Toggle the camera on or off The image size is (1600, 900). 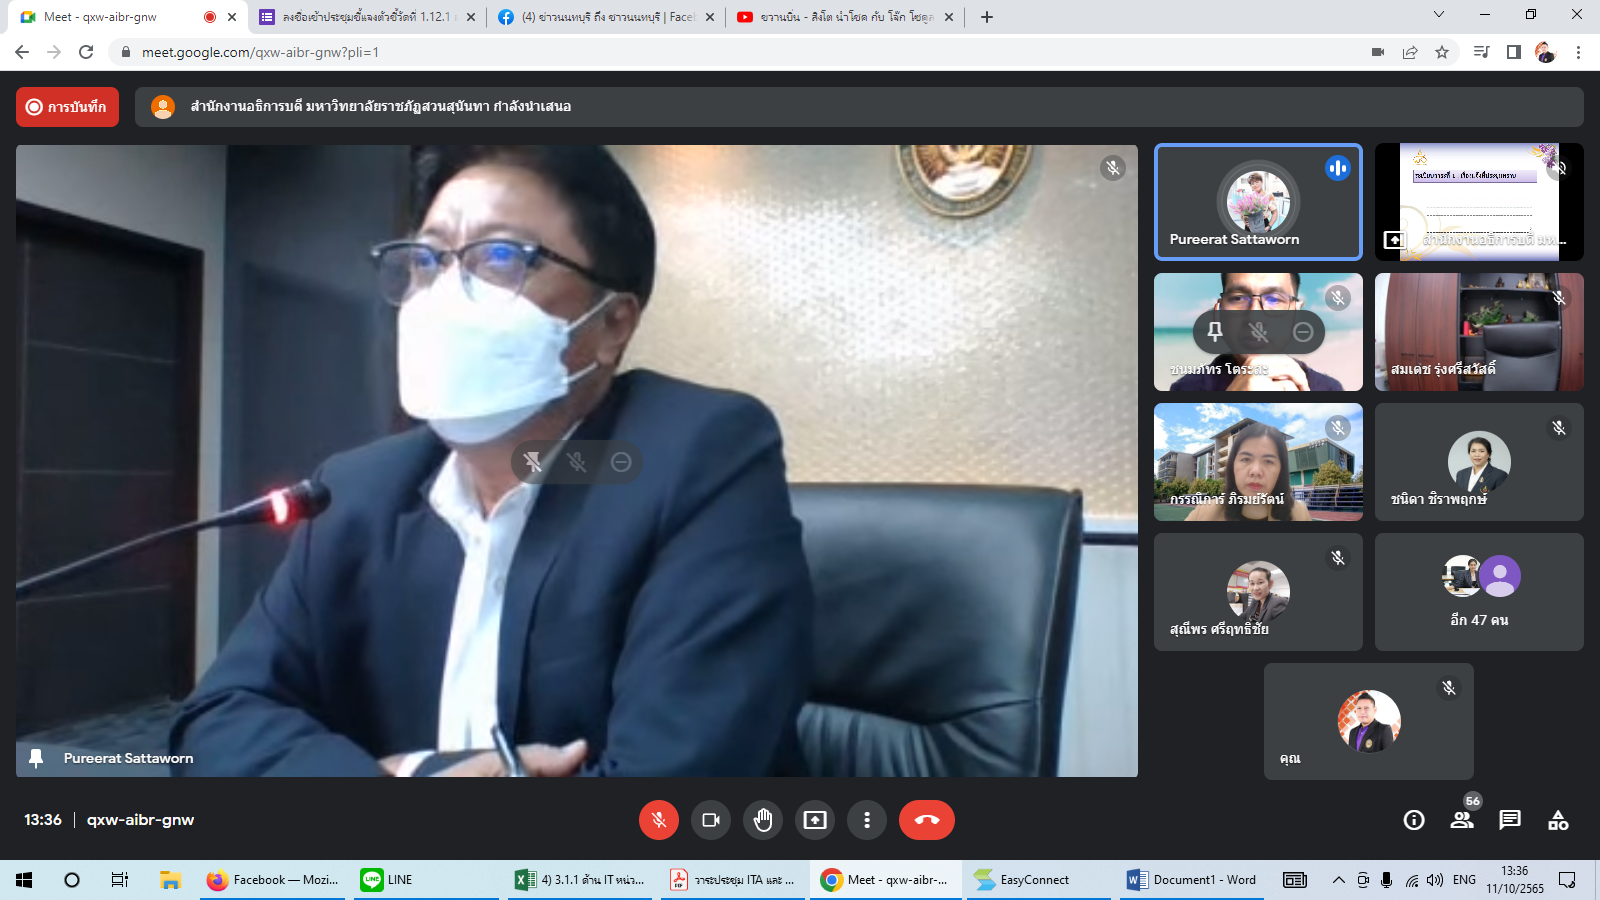(x=711, y=820)
